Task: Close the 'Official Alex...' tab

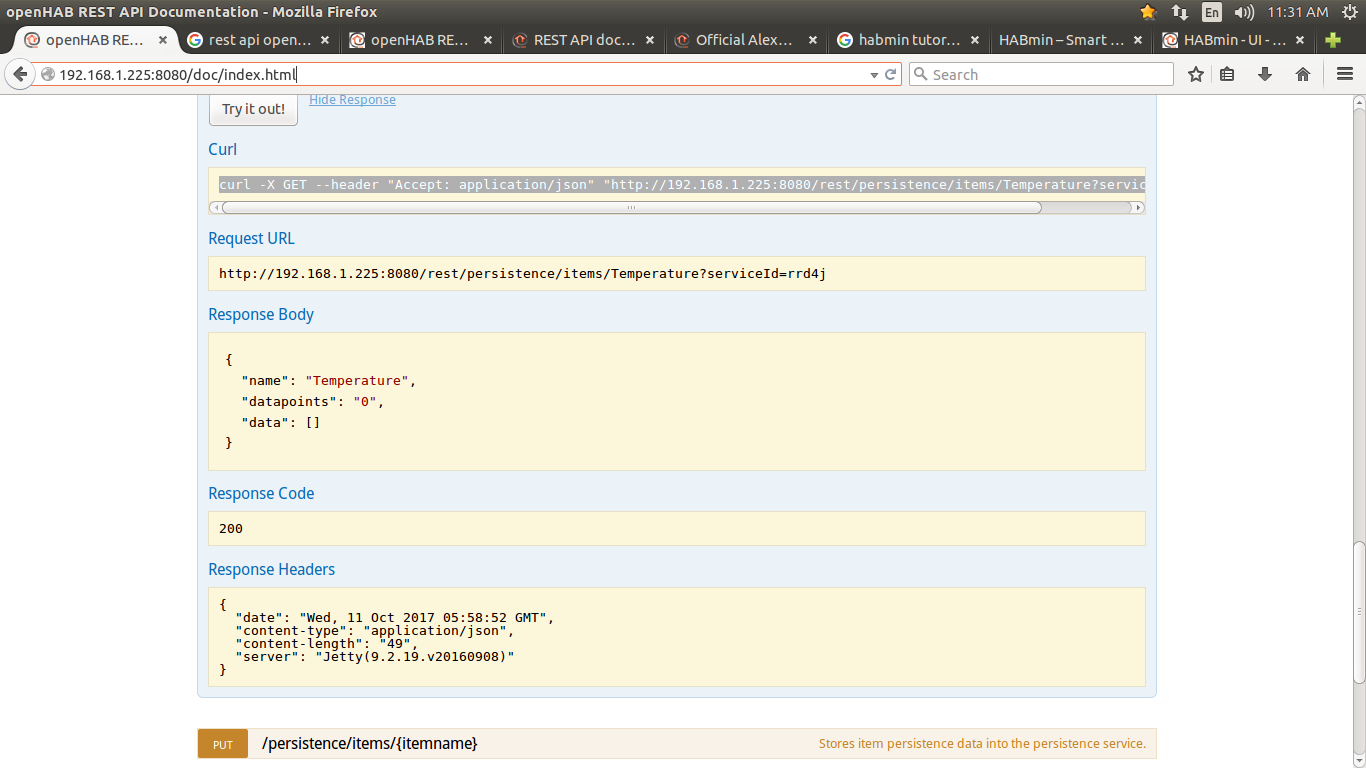Action: click(813, 41)
